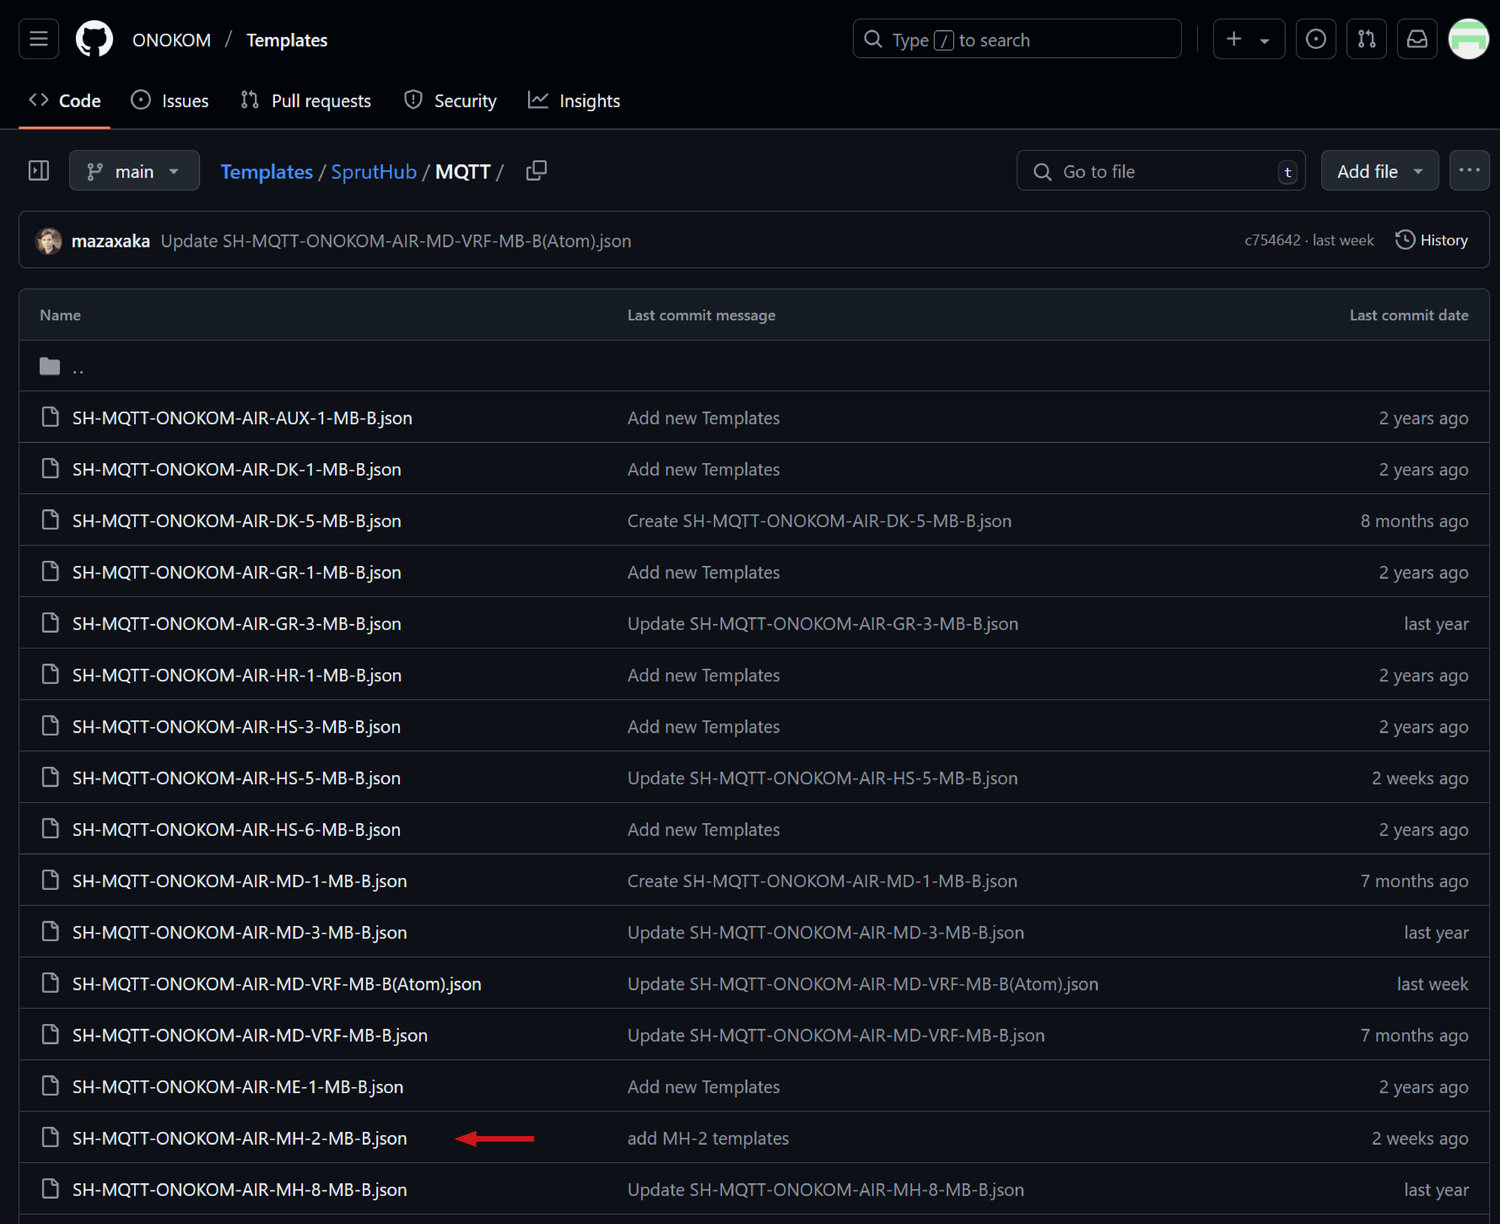This screenshot has height=1224, width=1500.
Task: Open the pull requests icon in header
Action: pyautogui.click(x=1366, y=39)
